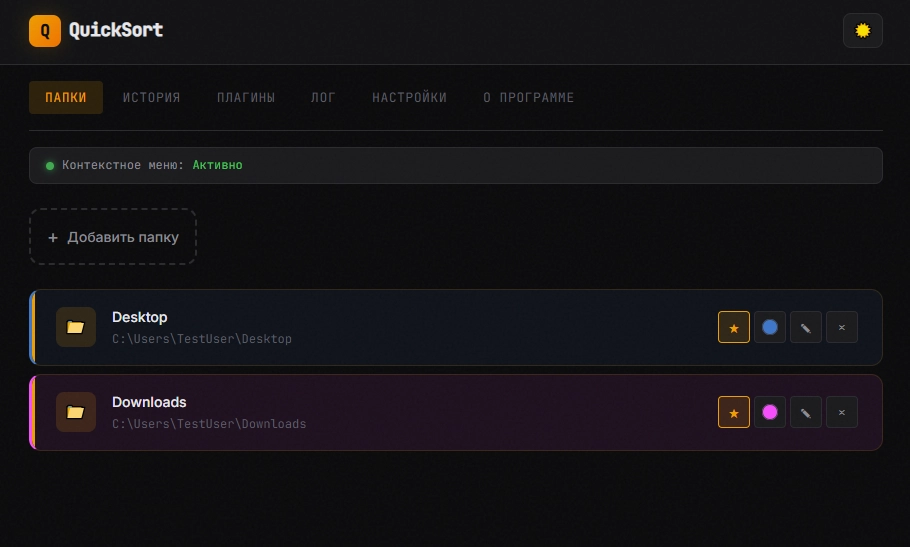The height and width of the screenshot is (547, 910).
Task: Open the Настройки tab
Action: pos(409,97)
